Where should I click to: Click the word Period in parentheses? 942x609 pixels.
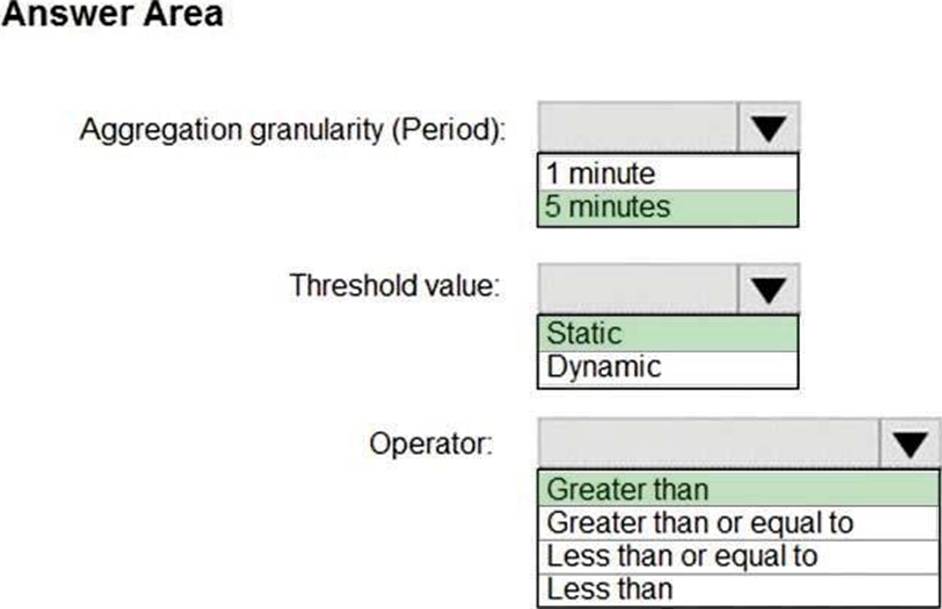coord(448,130)
